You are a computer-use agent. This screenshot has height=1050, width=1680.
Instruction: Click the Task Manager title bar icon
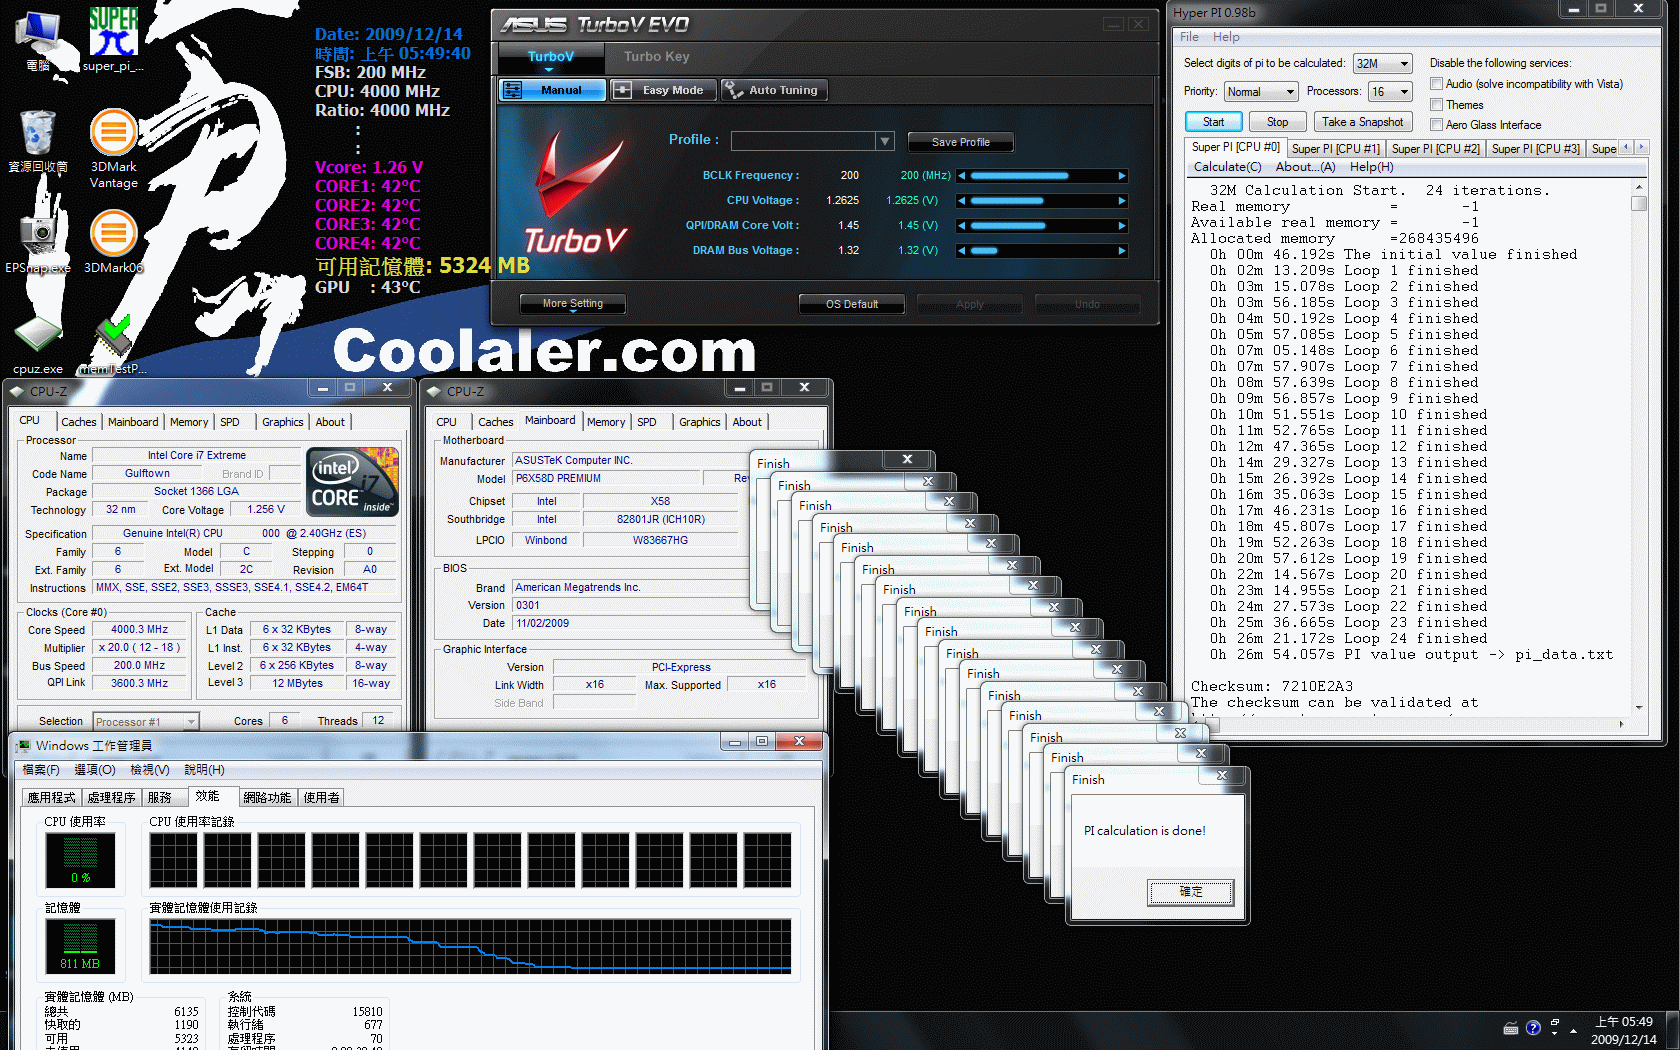click(x=23, y=745)
